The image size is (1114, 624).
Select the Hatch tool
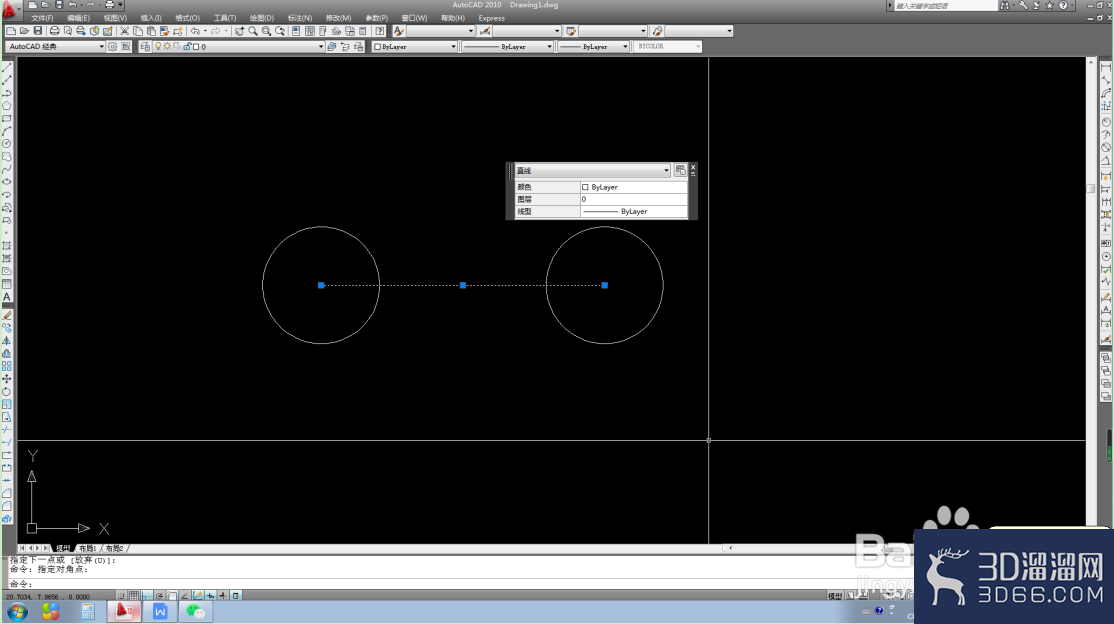[x=7, y=245]
